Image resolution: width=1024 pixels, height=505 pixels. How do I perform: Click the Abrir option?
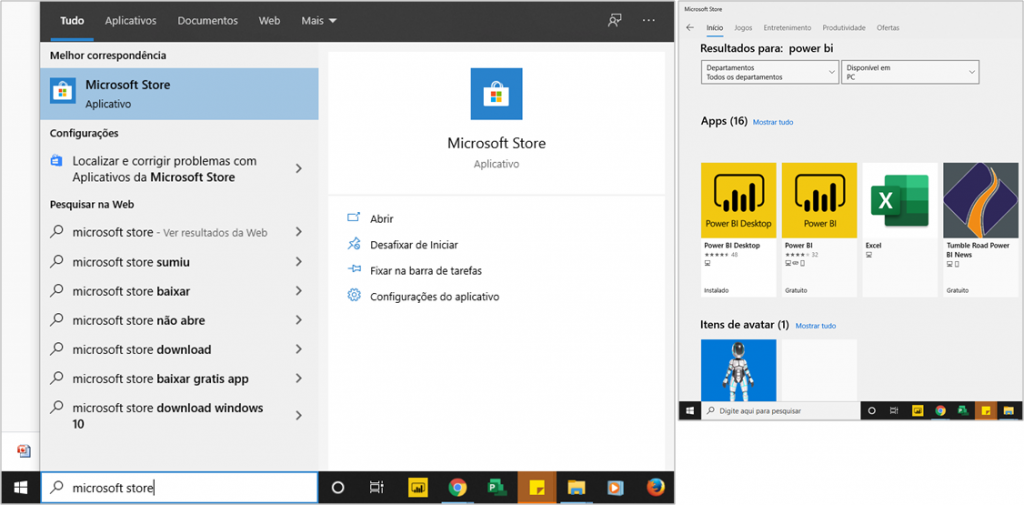coord(381,218)
